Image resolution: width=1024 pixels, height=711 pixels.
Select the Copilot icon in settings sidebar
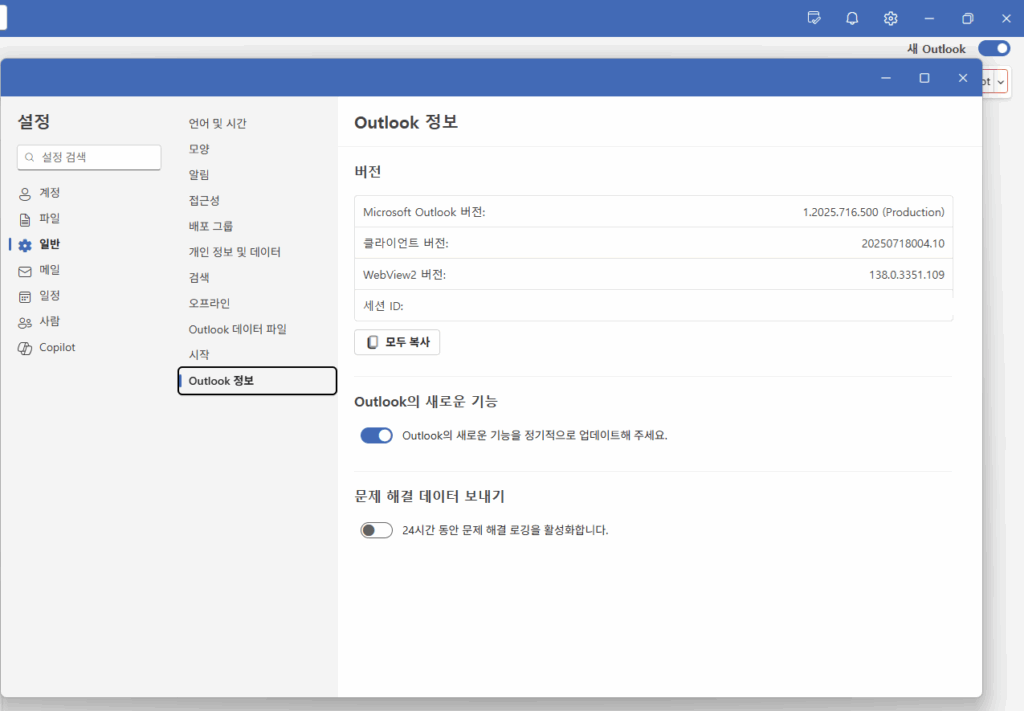point(25,348)
